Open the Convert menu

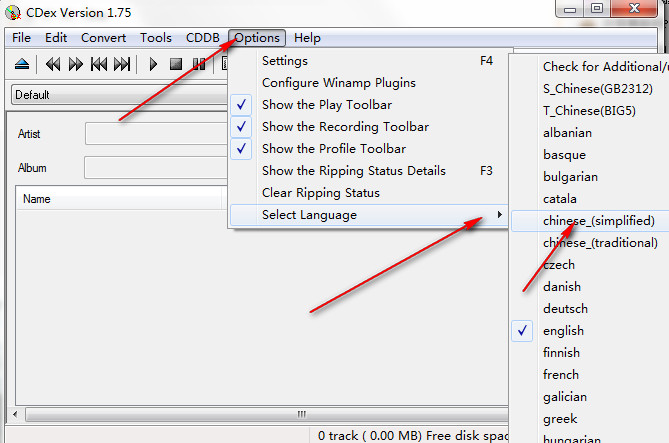tap(103, 38)
